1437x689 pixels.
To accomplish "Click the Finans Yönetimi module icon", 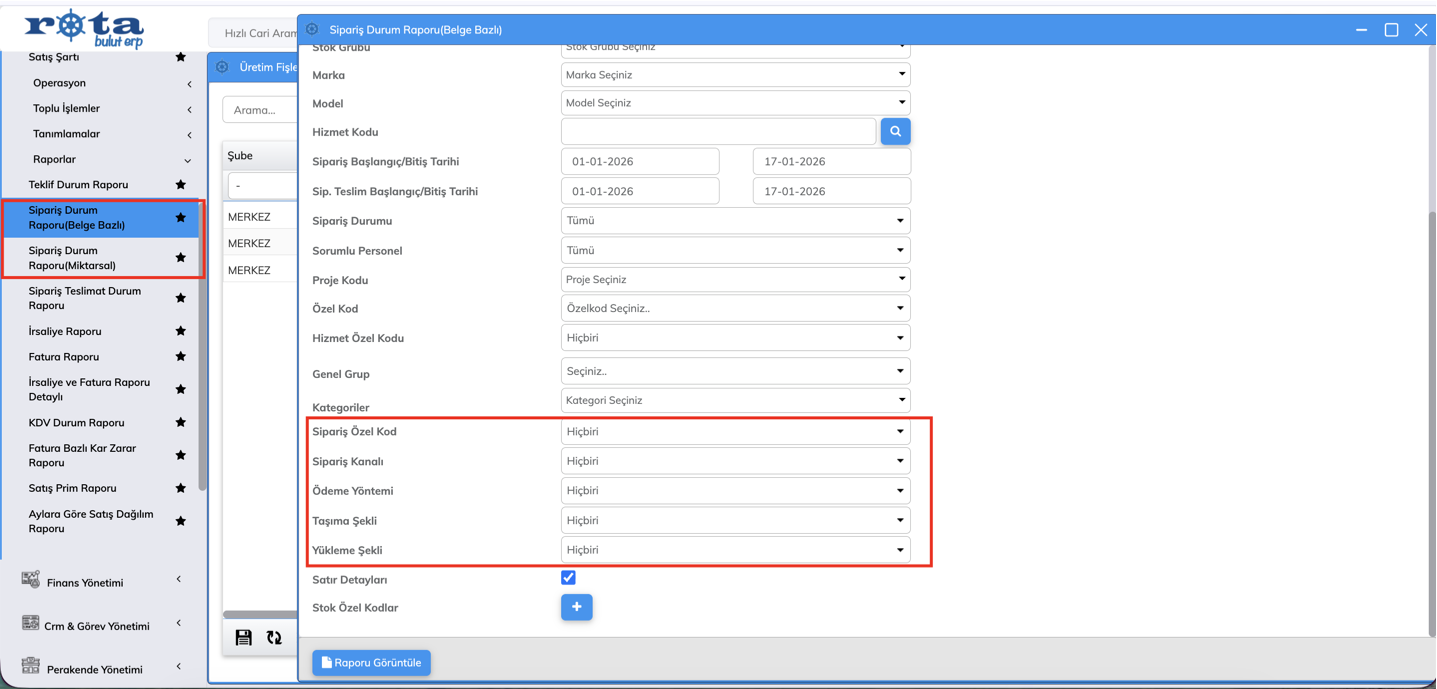I will (31, 580).
